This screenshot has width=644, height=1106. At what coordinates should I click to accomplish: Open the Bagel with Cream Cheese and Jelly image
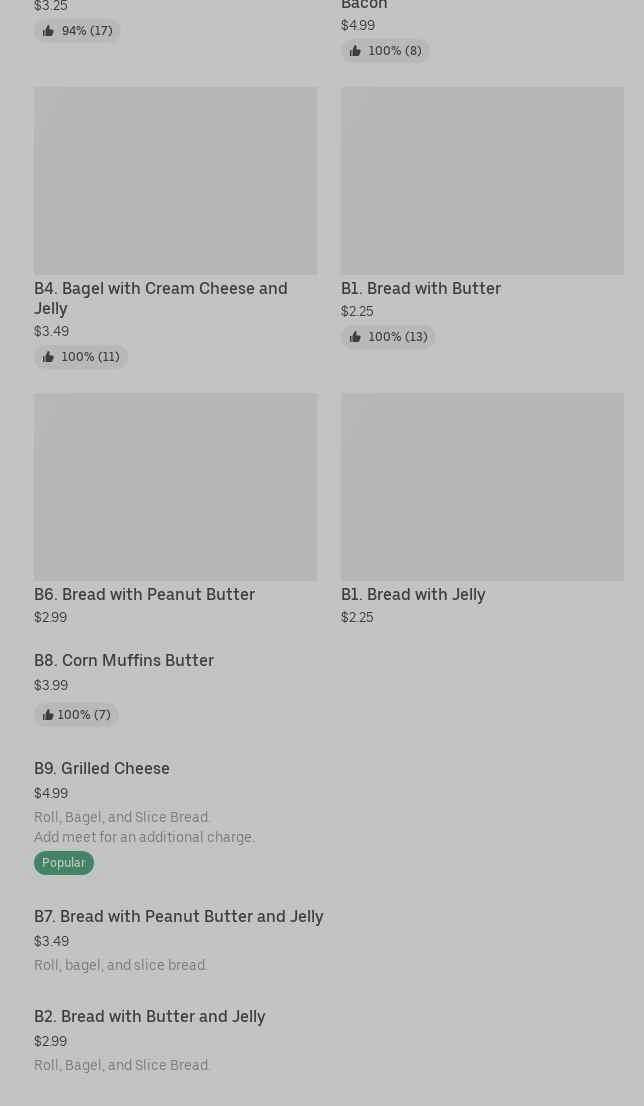click(x=175, y=180)
